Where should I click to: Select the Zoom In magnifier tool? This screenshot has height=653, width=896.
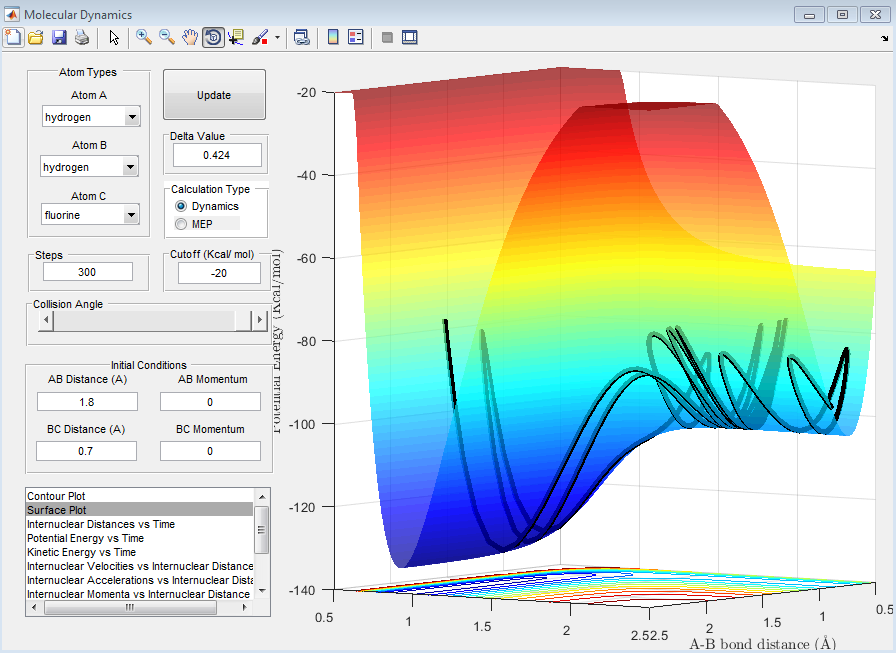click(x=144, y=37)
